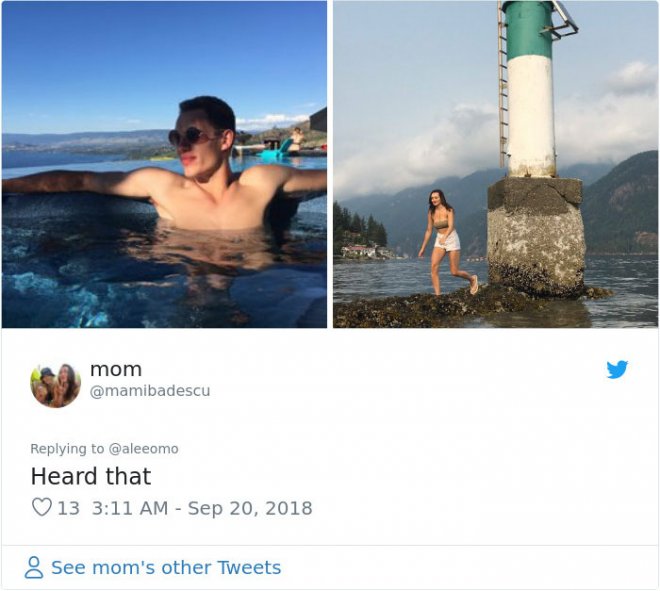
Task: Click the like count 13
Action: click(x=68, y=508)
